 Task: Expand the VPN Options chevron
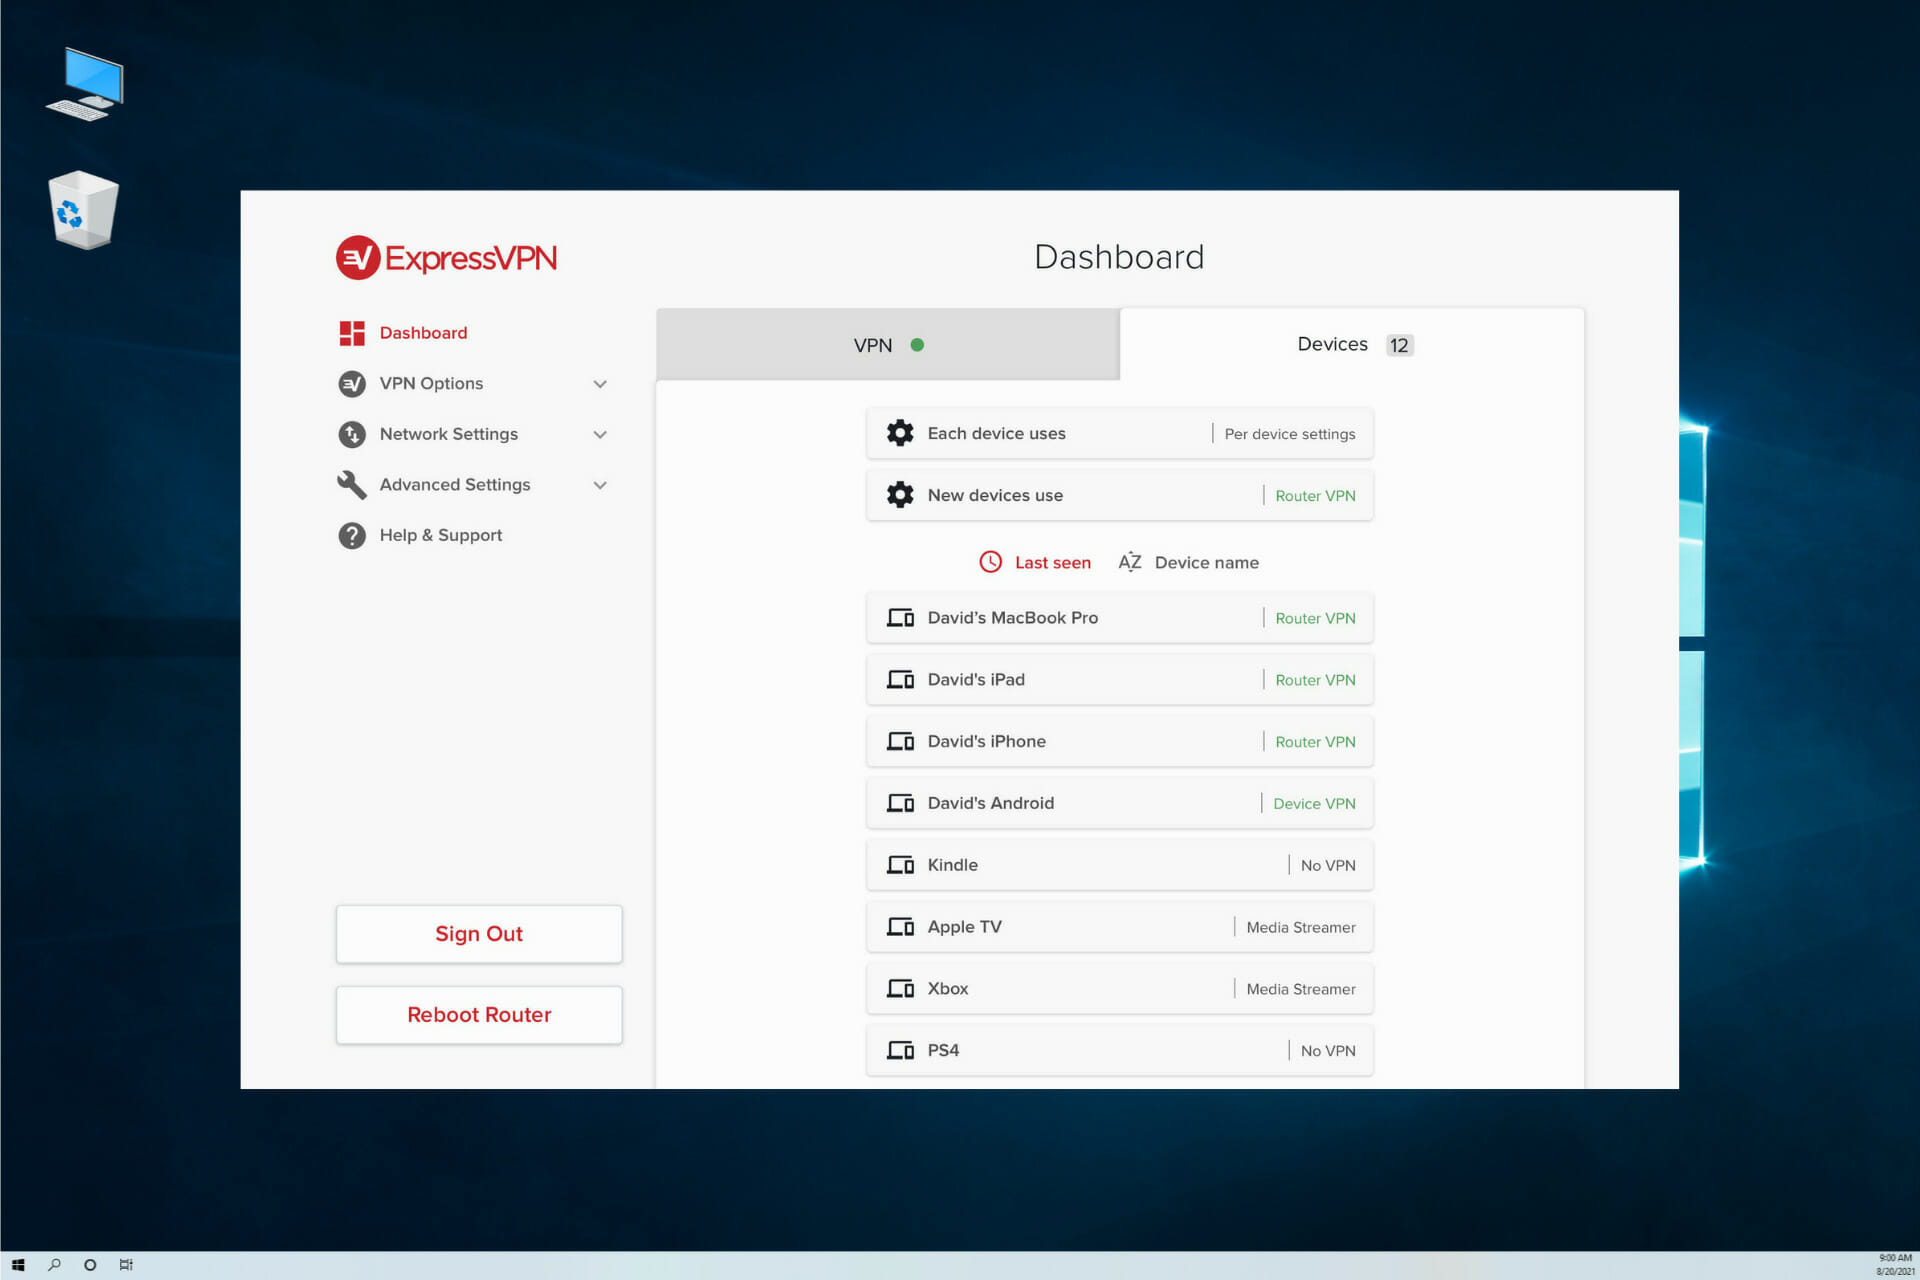(x=600, y=384)
